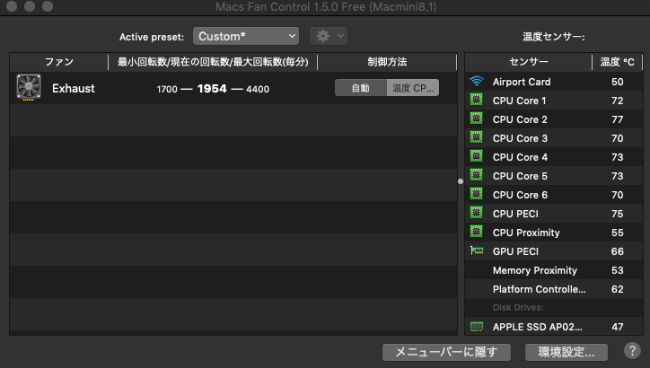Screen dimensions: 650x368
Task: Select the Airport Card sensor row
Action: [554, 82]
